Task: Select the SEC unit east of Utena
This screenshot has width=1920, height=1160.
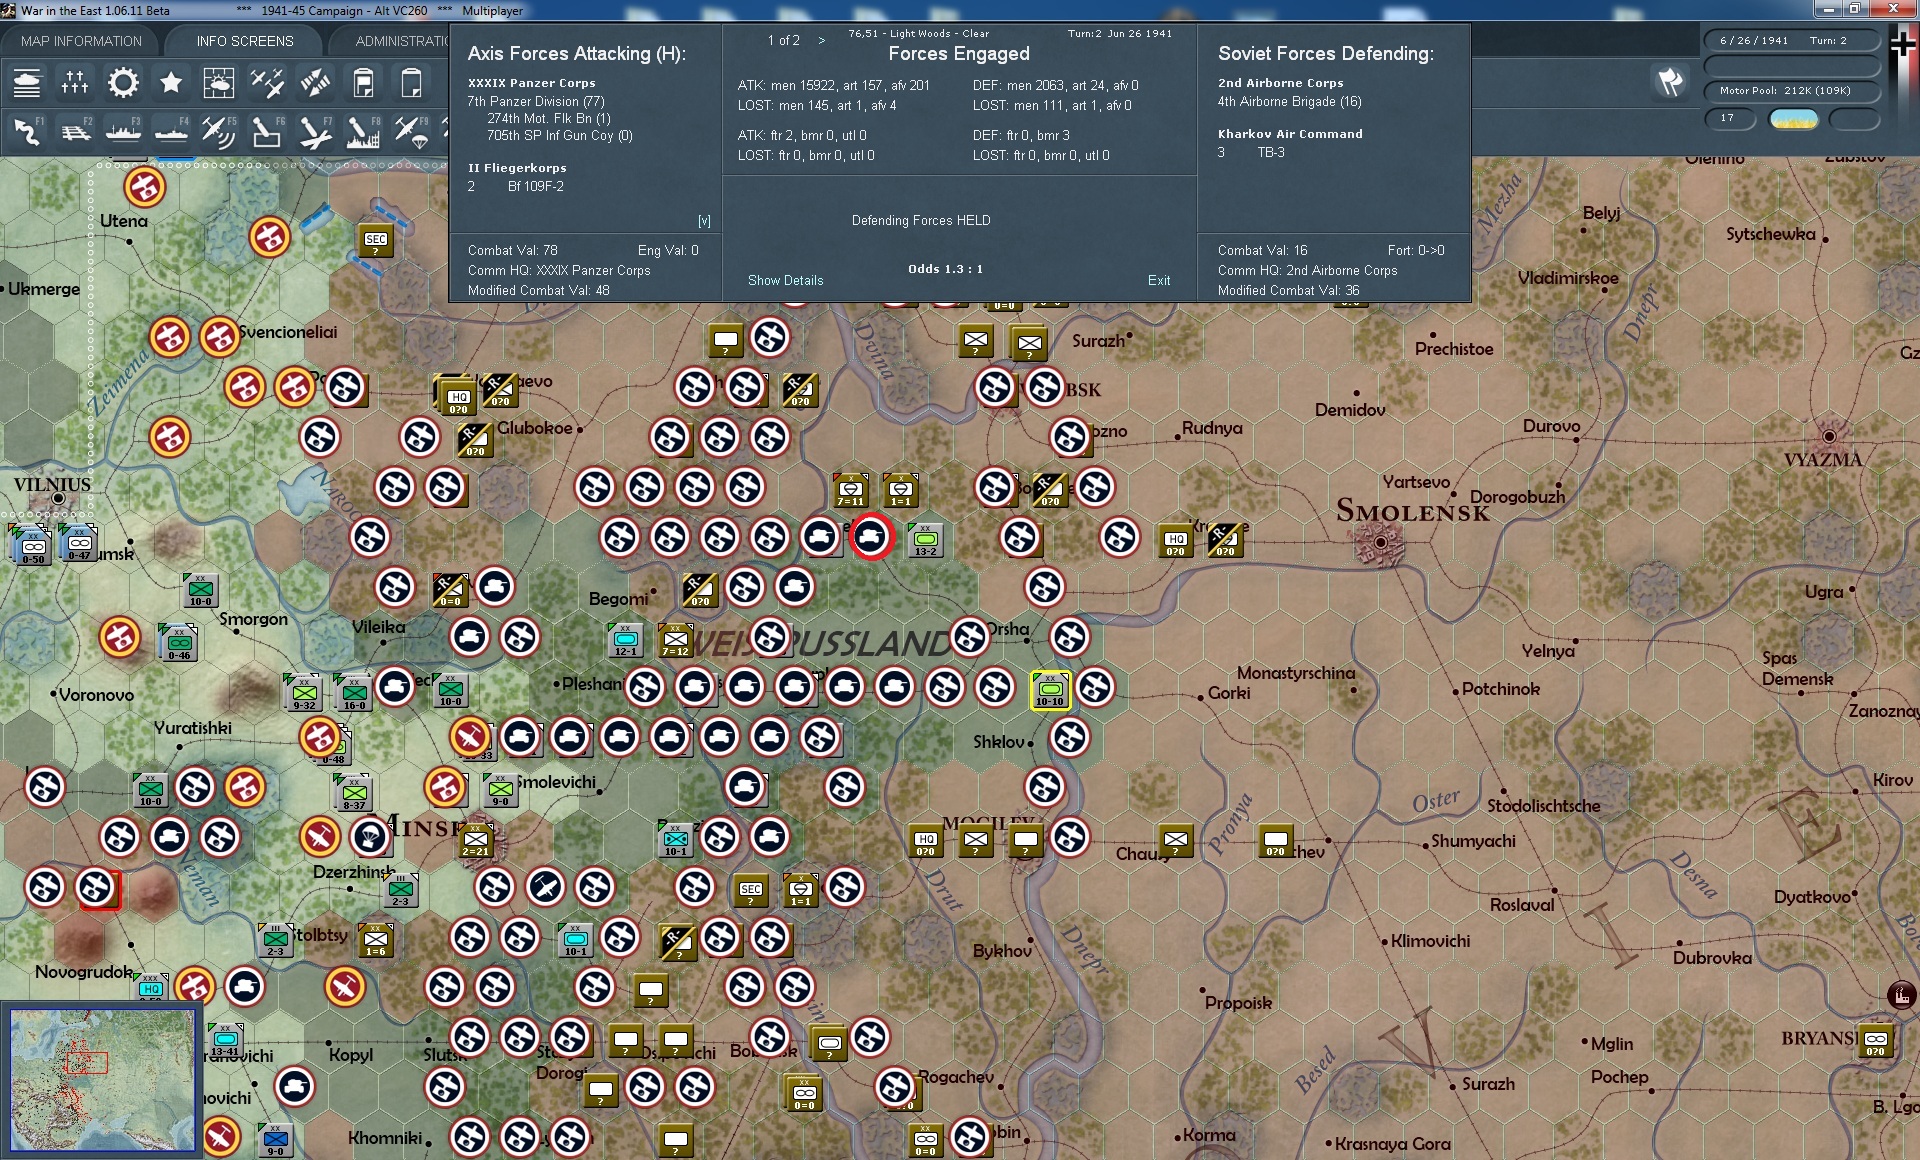Action: click(376, 240)
